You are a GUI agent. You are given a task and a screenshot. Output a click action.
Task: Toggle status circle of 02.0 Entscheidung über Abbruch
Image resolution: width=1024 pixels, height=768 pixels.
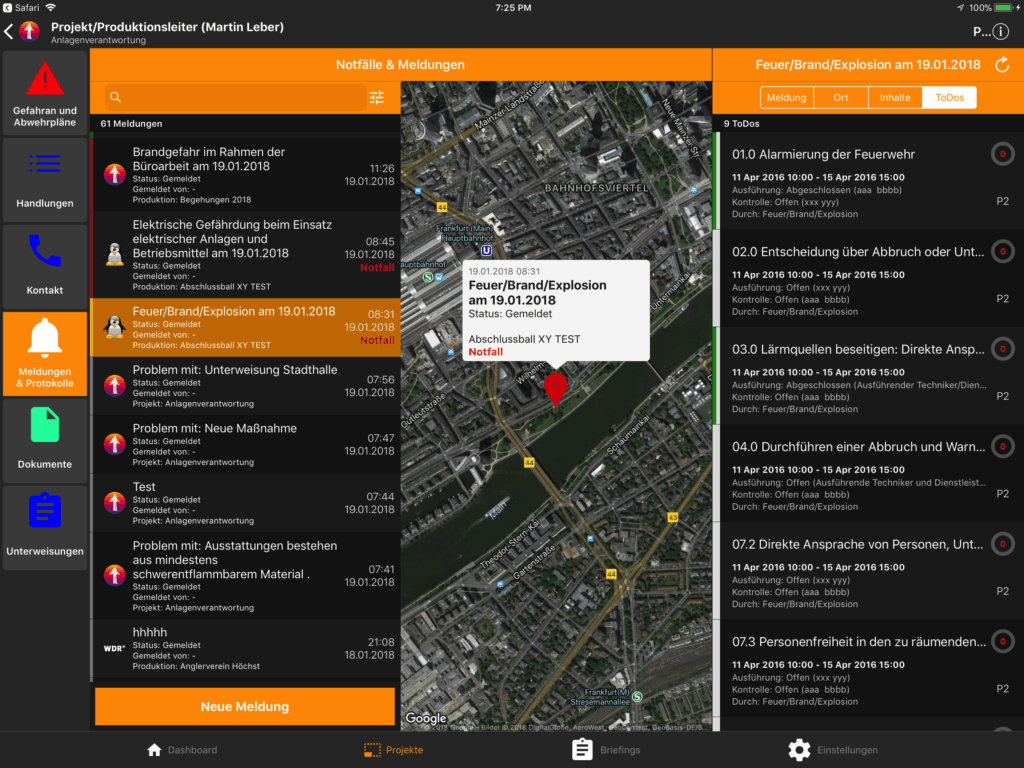pyautogui.click(x=1002, y=251)
